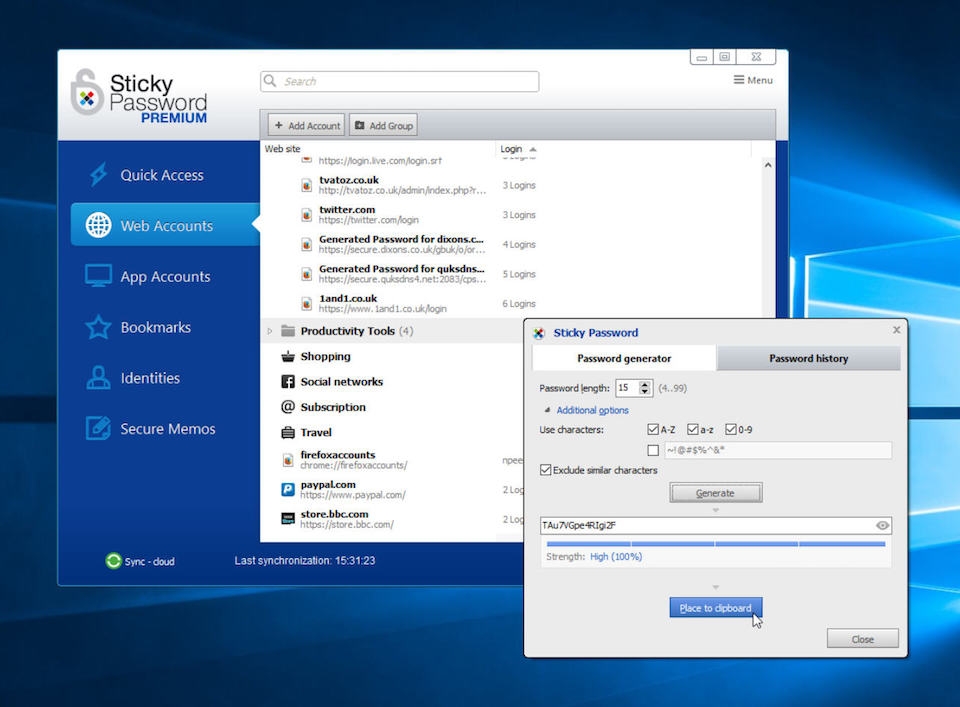
Task: Enable the special symbols characters checkbox
Action: click(x=653, y=451)
